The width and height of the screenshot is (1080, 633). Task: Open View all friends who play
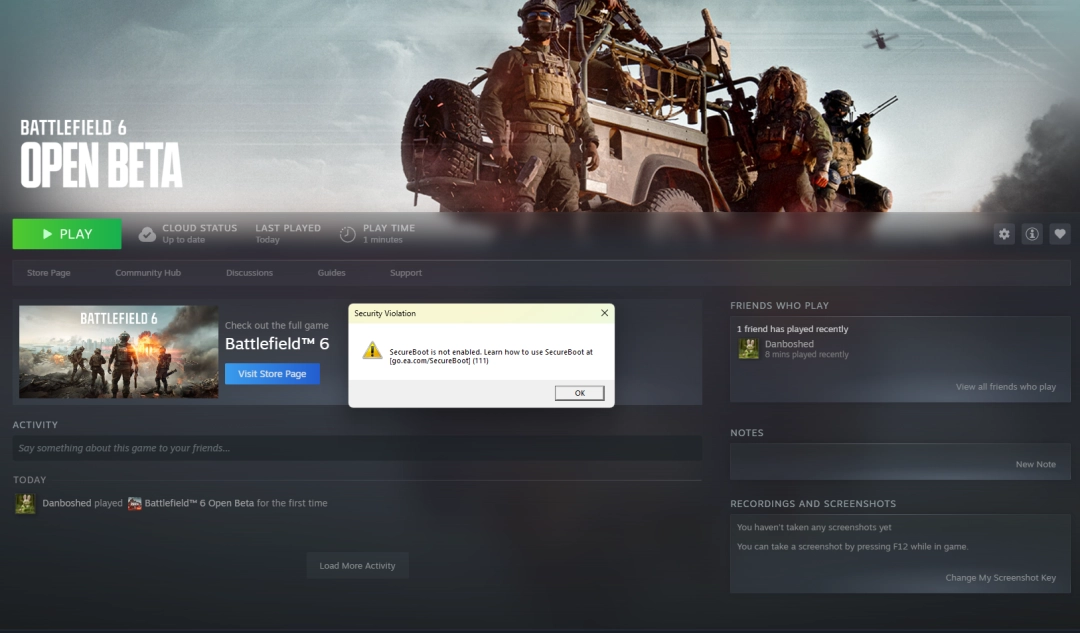[x=1005, y=387]
